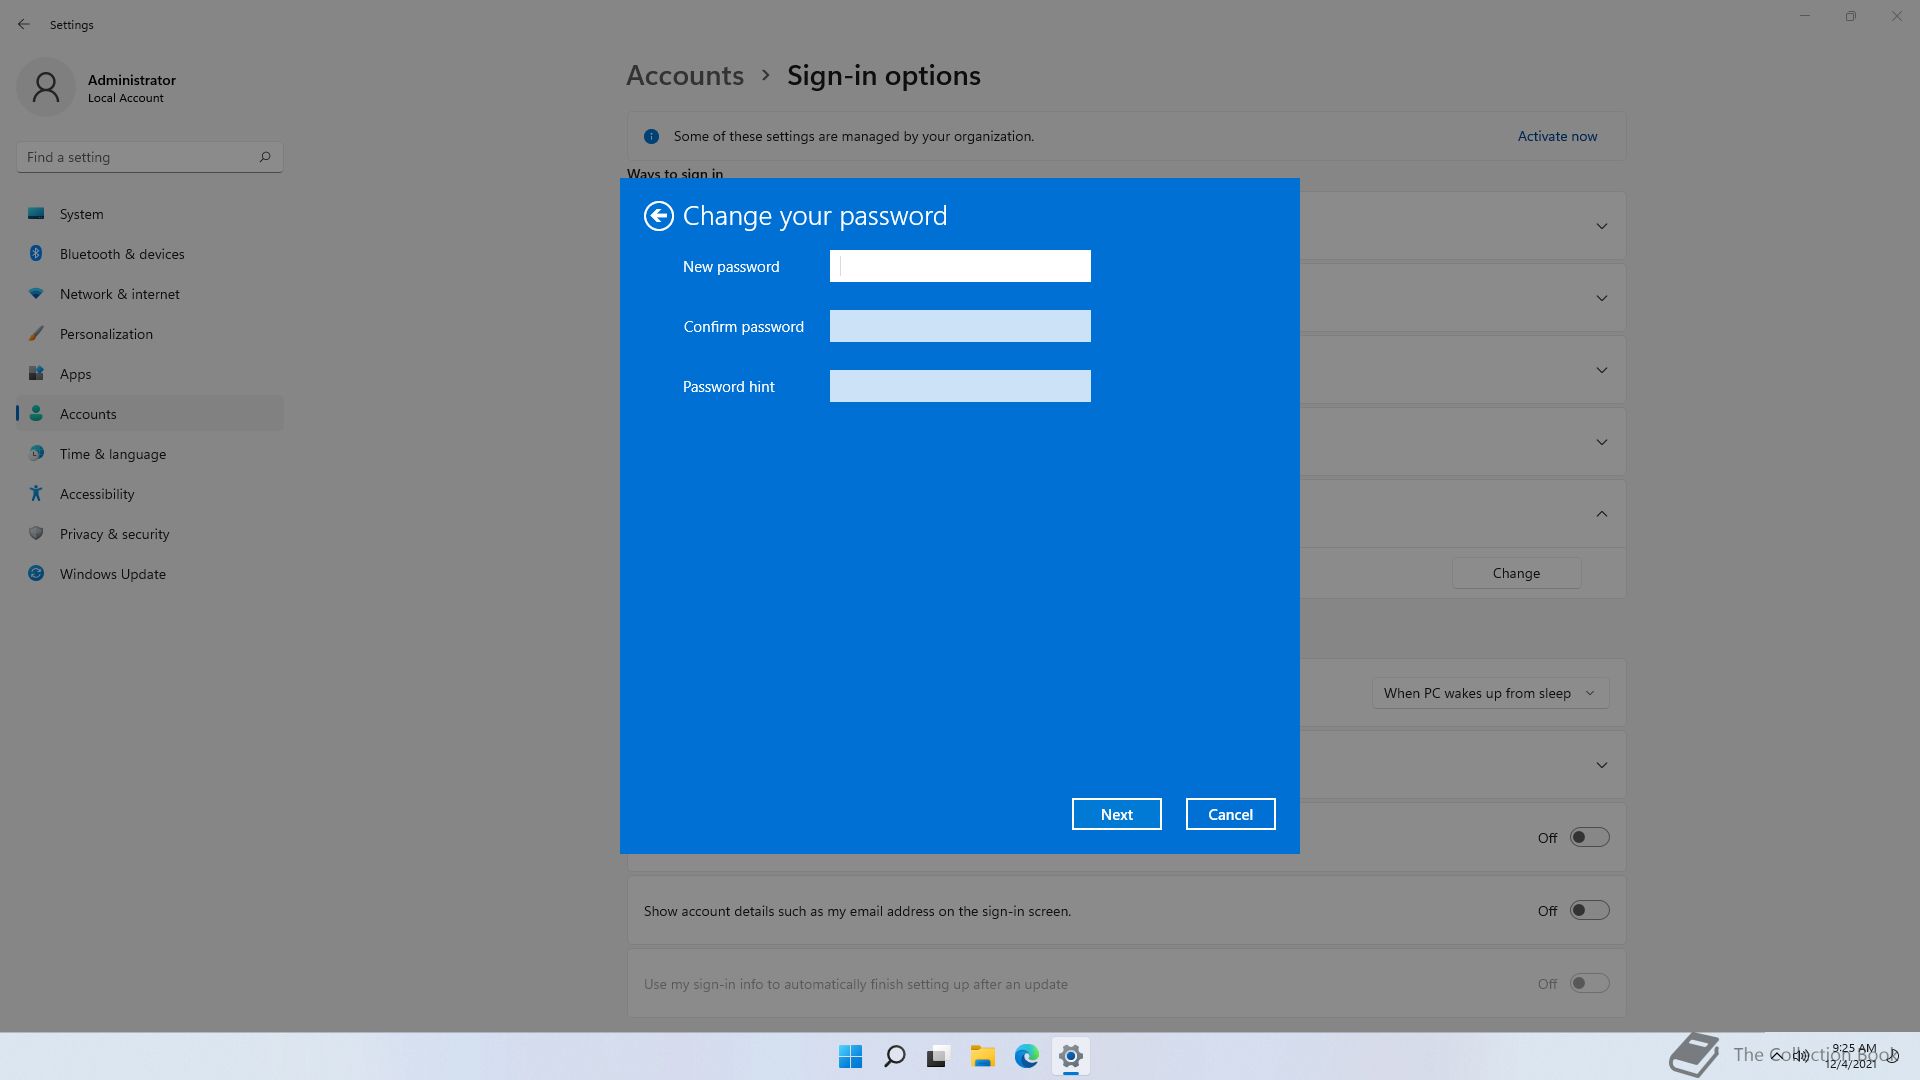Click the Activate now link
The image size is (1920, 1080).
pos(1556,136)
